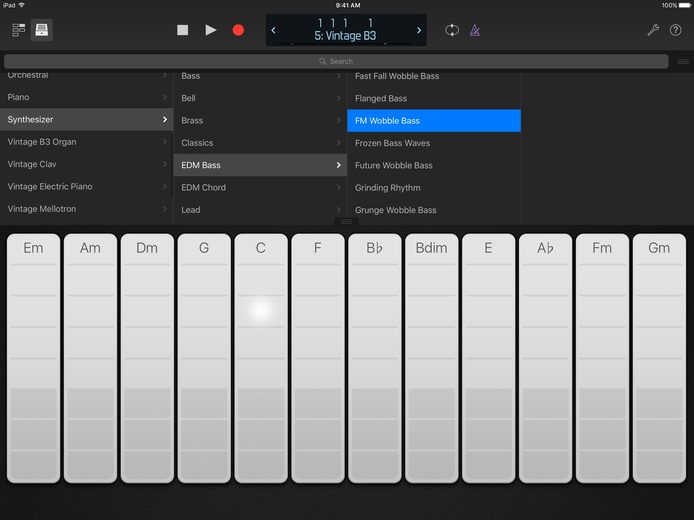Image resolution: width=694 pixels, height=520 pixels.
Task: Choose the Future Wobble Bass patch
Action: click(434, 165)
